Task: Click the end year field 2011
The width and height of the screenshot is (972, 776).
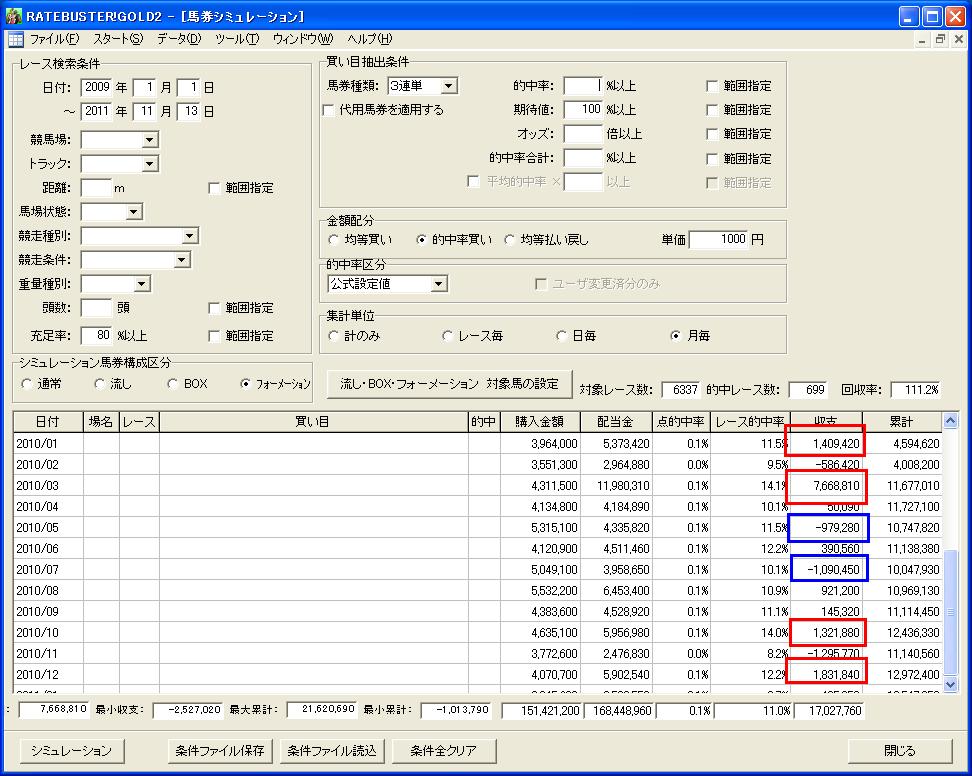Action: coord(96,111)
